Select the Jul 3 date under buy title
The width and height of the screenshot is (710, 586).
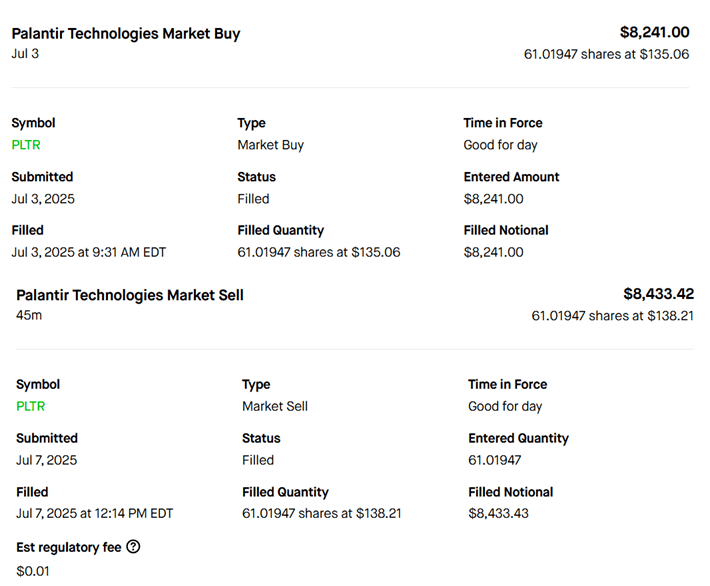coord(25,53)
